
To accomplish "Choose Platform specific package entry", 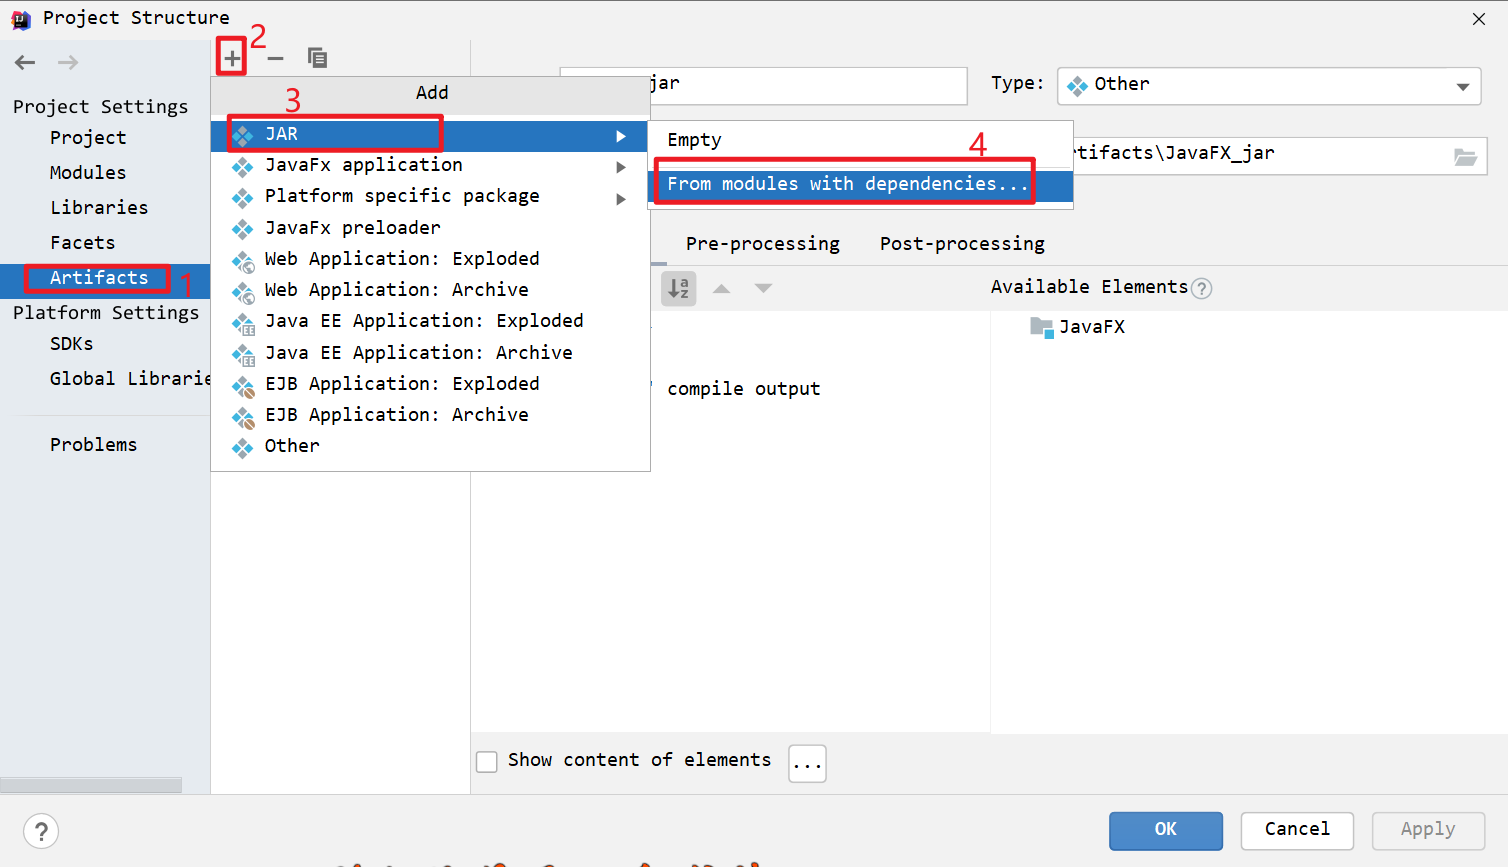I will pyautogui.click(x=429, y=197).
